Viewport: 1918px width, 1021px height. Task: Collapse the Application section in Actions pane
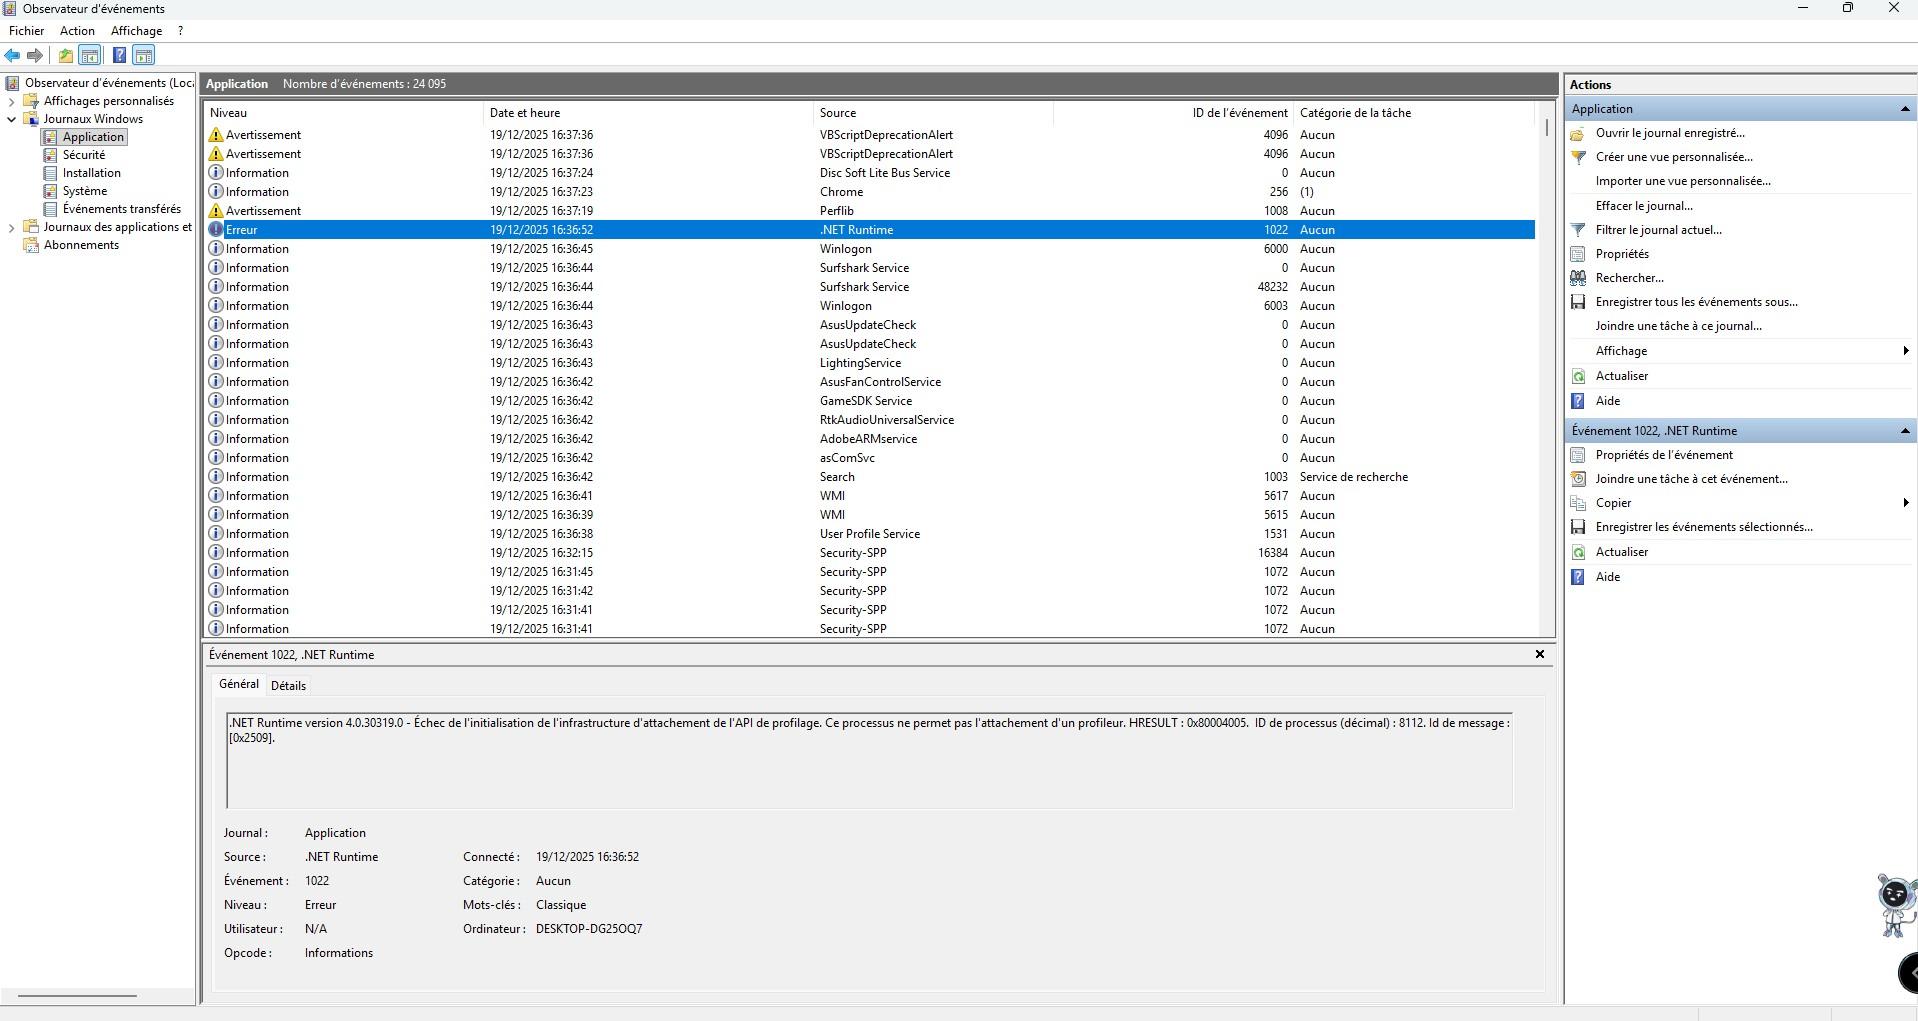1904,109
